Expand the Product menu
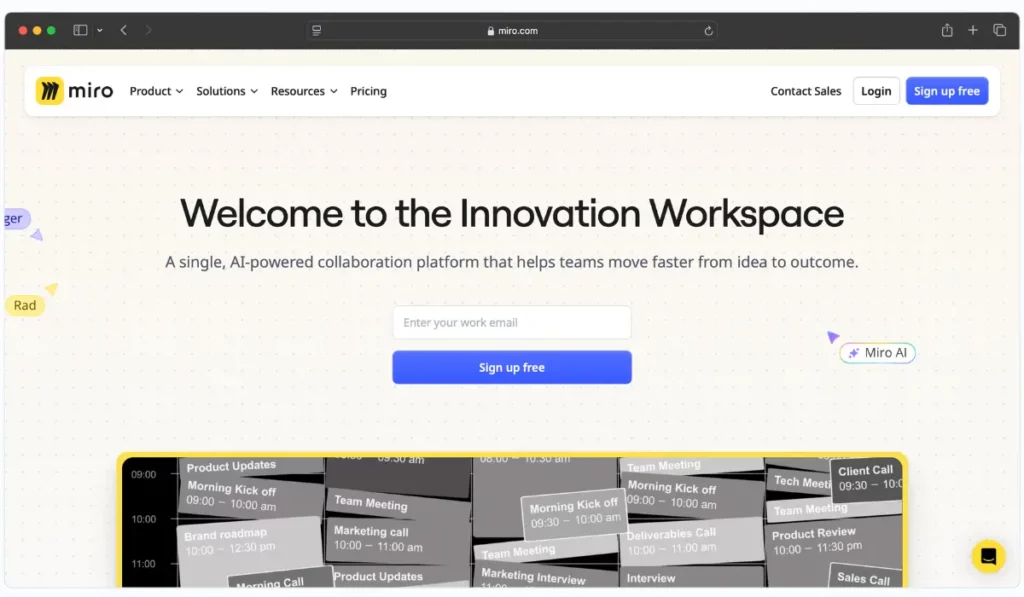Screen dimensions: 1024x597 (156, 91)
